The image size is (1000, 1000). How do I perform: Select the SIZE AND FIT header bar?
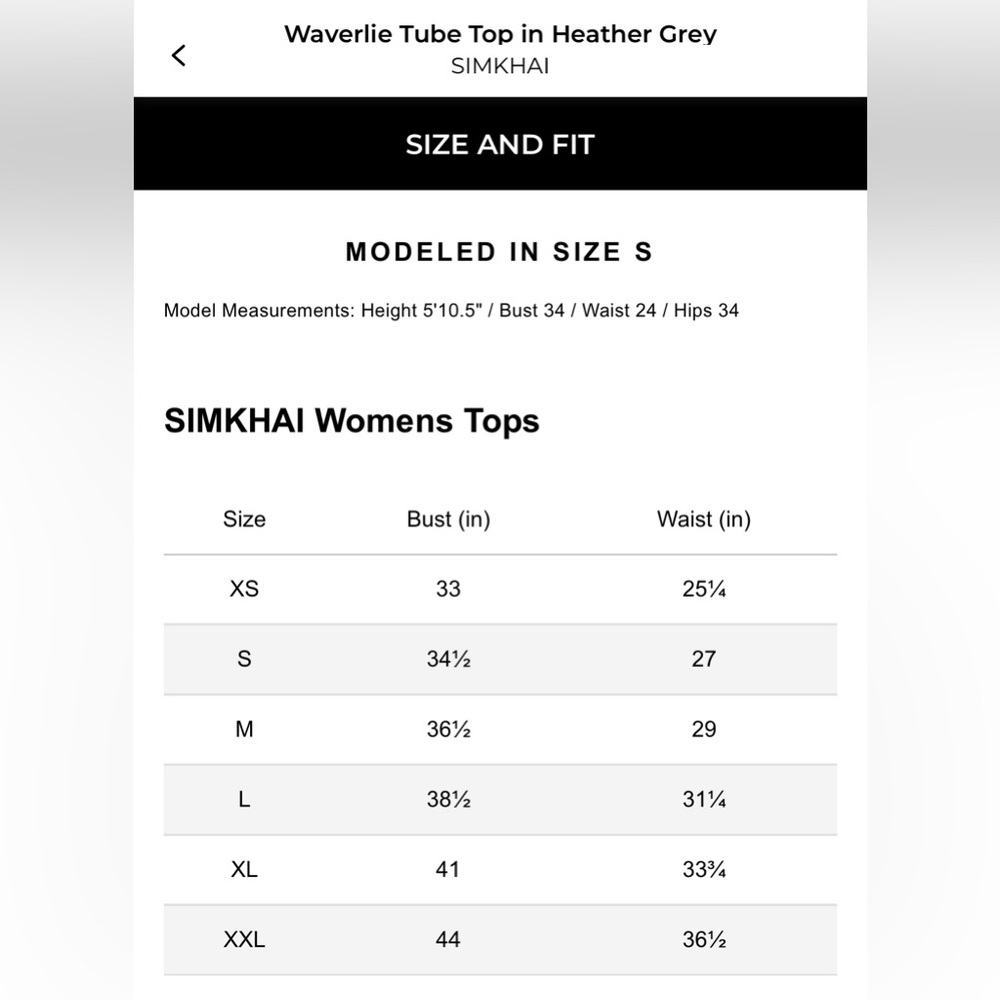point(500,144)
